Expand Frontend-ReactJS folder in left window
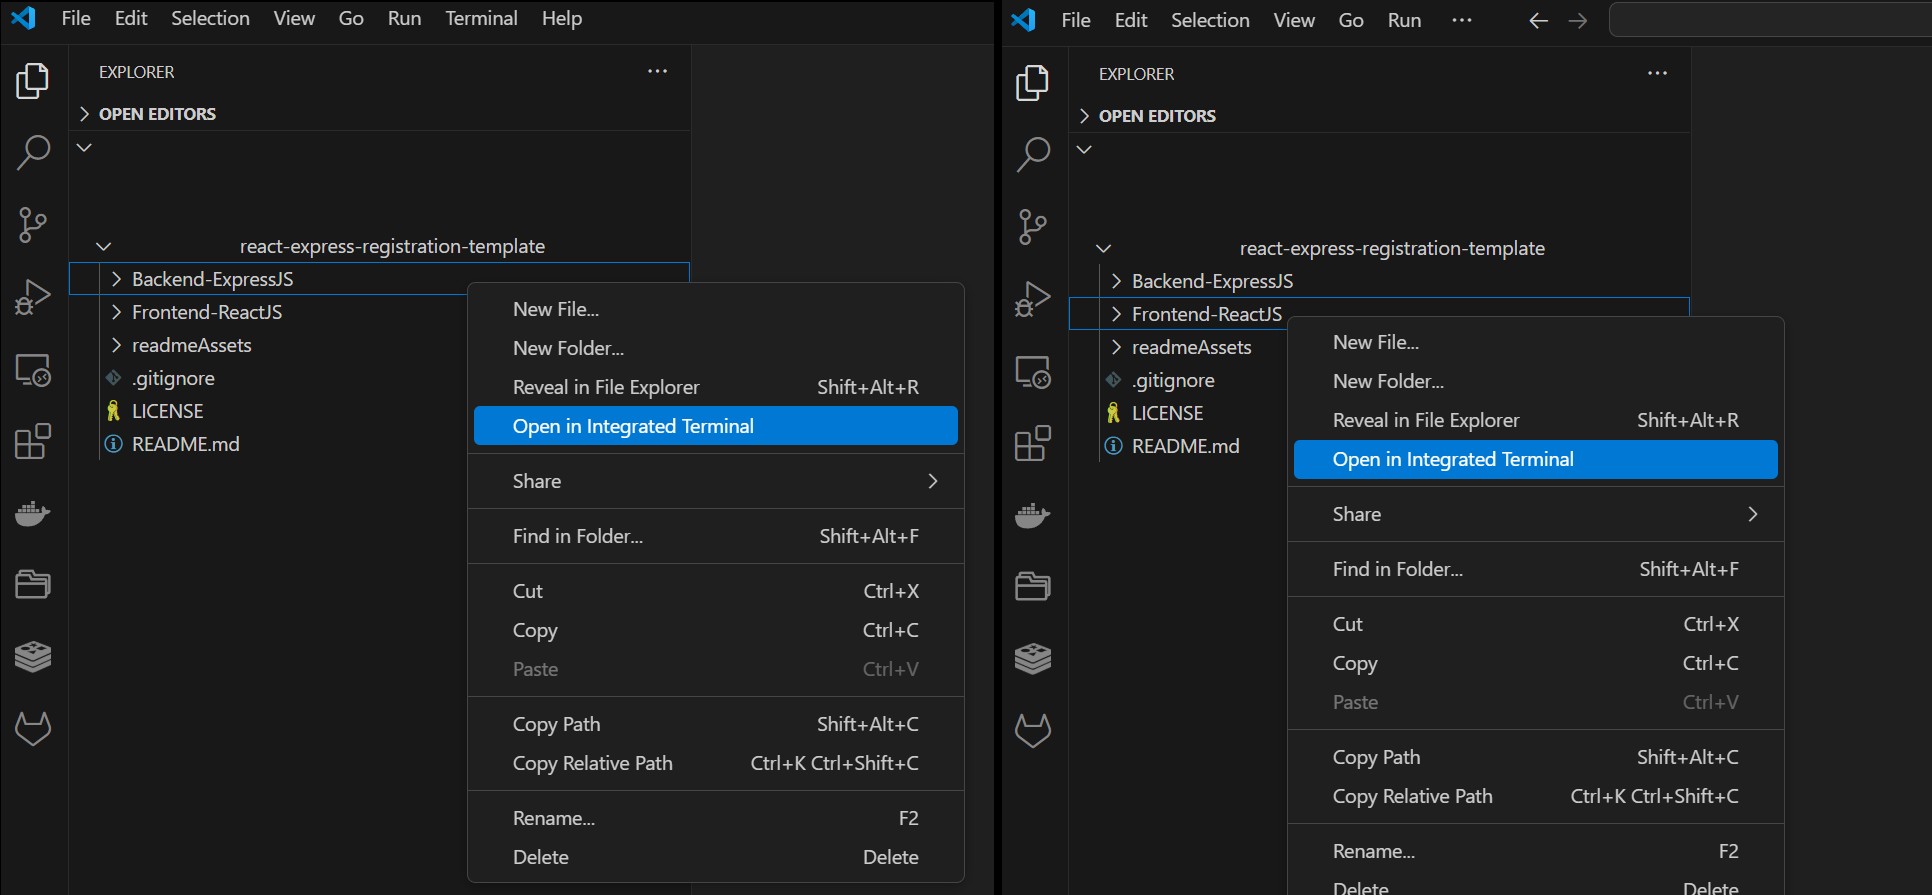This screenshot has height=895, width=1932. pos(116,312)
